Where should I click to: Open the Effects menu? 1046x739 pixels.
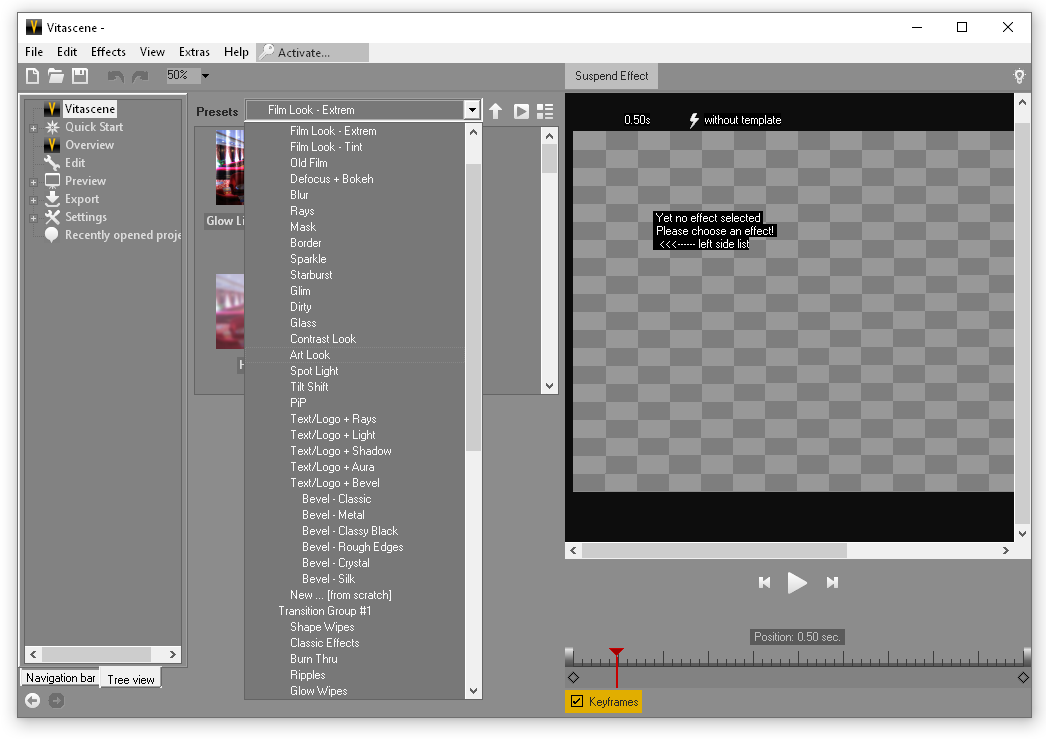pyautogui.click(x=108, y=52)
